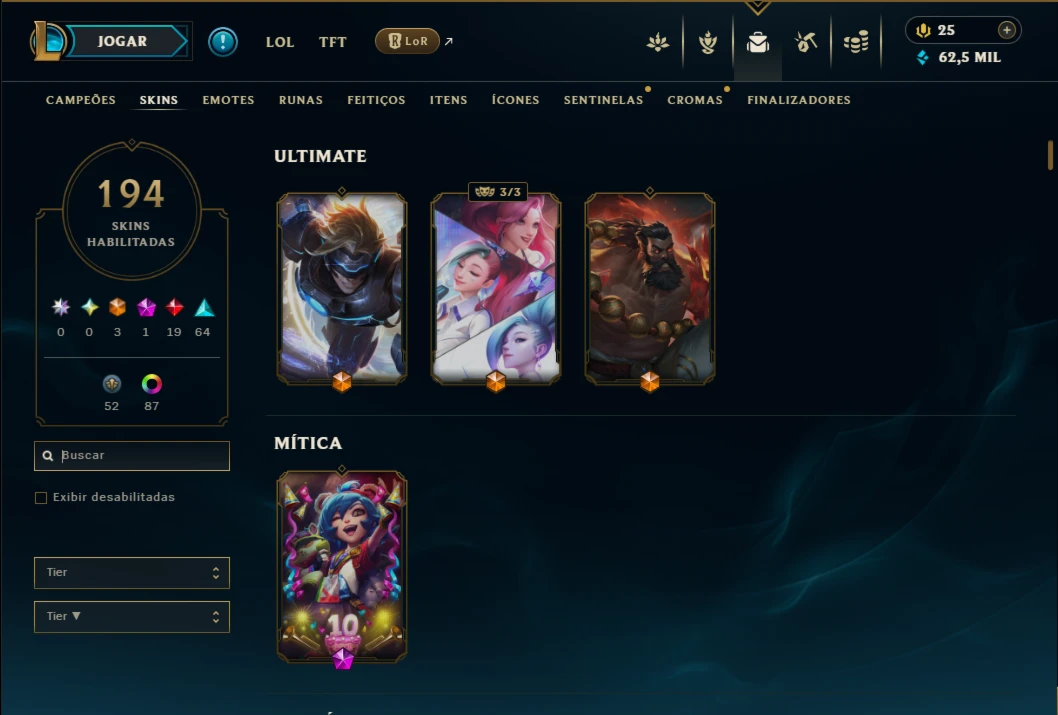Switch to the CAMPEÕES tab

tap(81, 100)
